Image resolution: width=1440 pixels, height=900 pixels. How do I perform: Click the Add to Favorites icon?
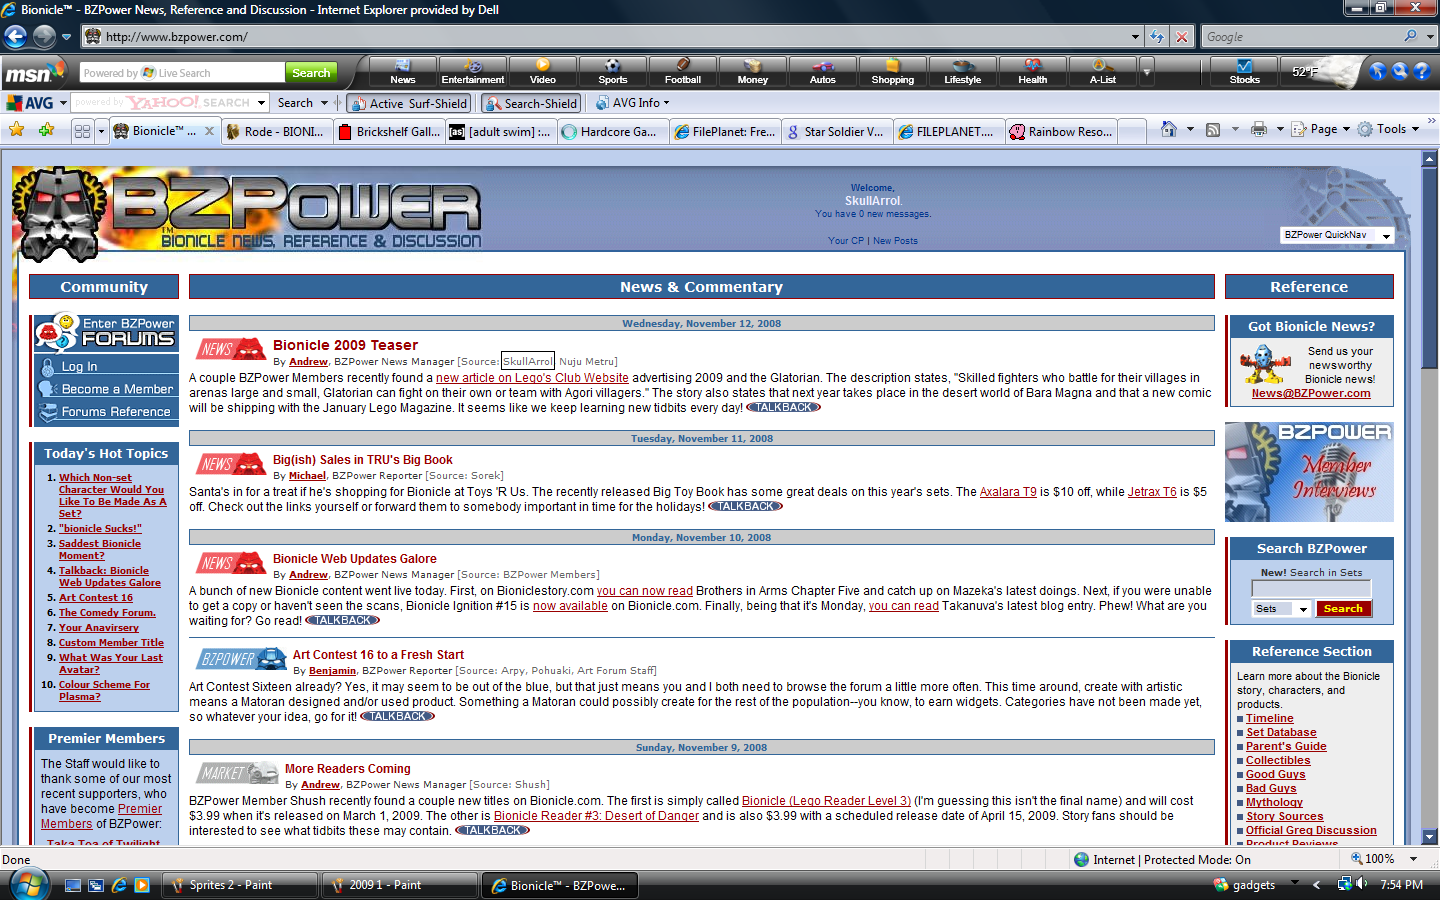pos(46,130)
